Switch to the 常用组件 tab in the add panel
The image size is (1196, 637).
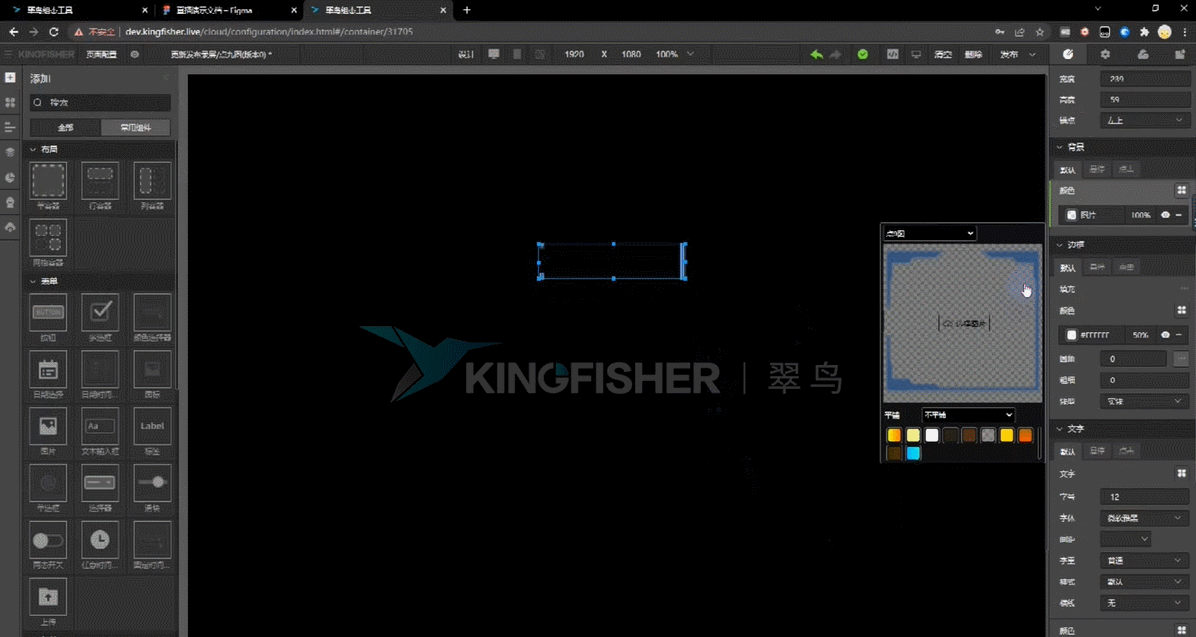(x=135, y=127)
